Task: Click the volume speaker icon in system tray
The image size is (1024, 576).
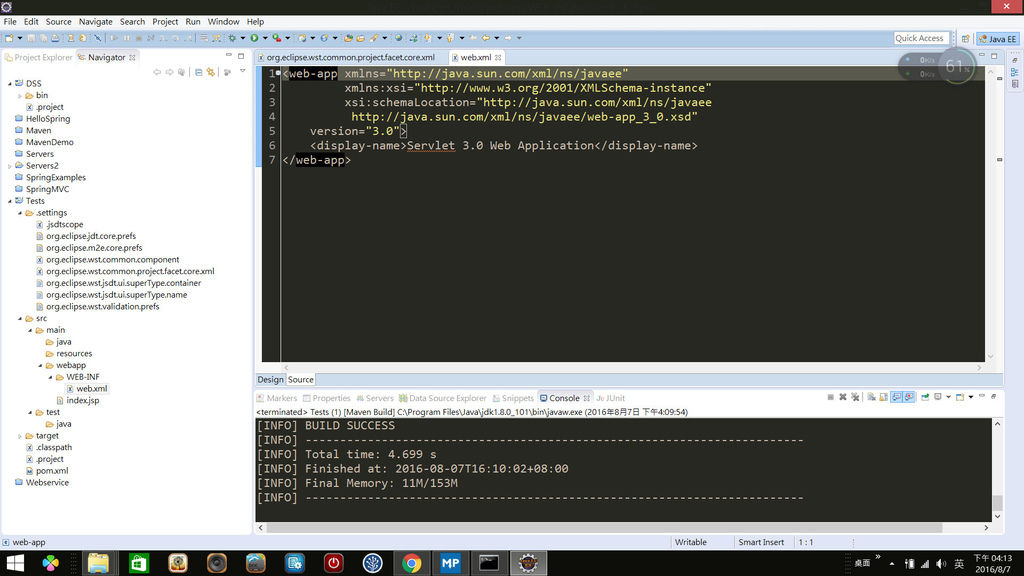Action: 940,564
